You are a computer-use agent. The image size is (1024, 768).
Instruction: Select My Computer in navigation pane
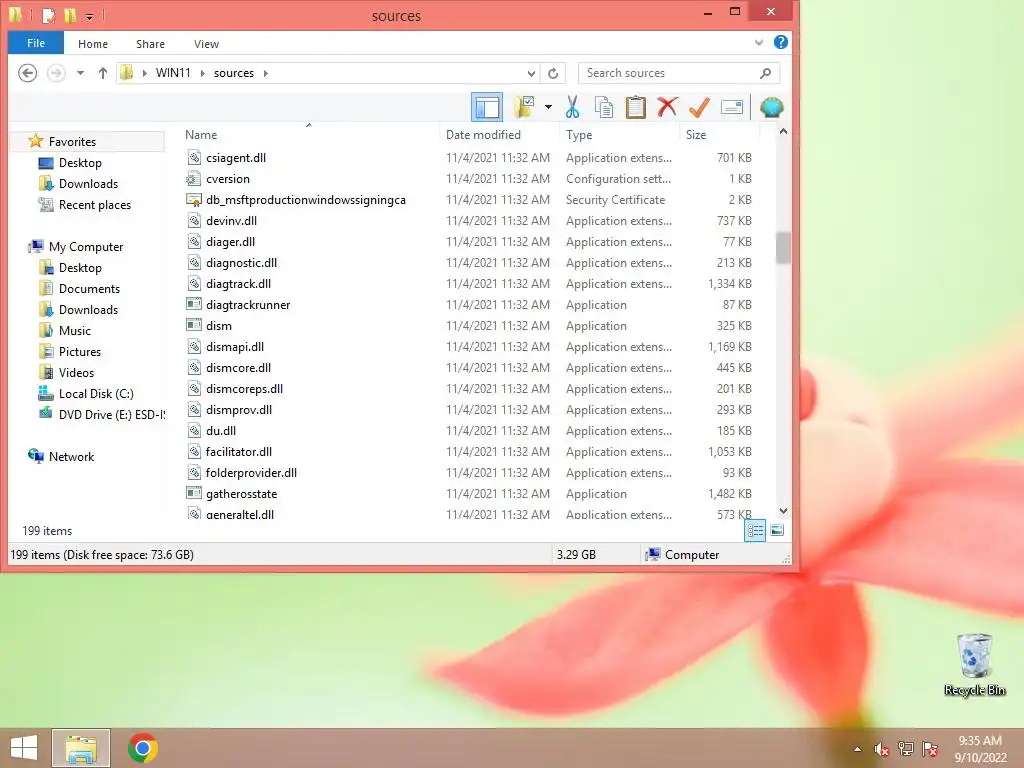(86, 247)
